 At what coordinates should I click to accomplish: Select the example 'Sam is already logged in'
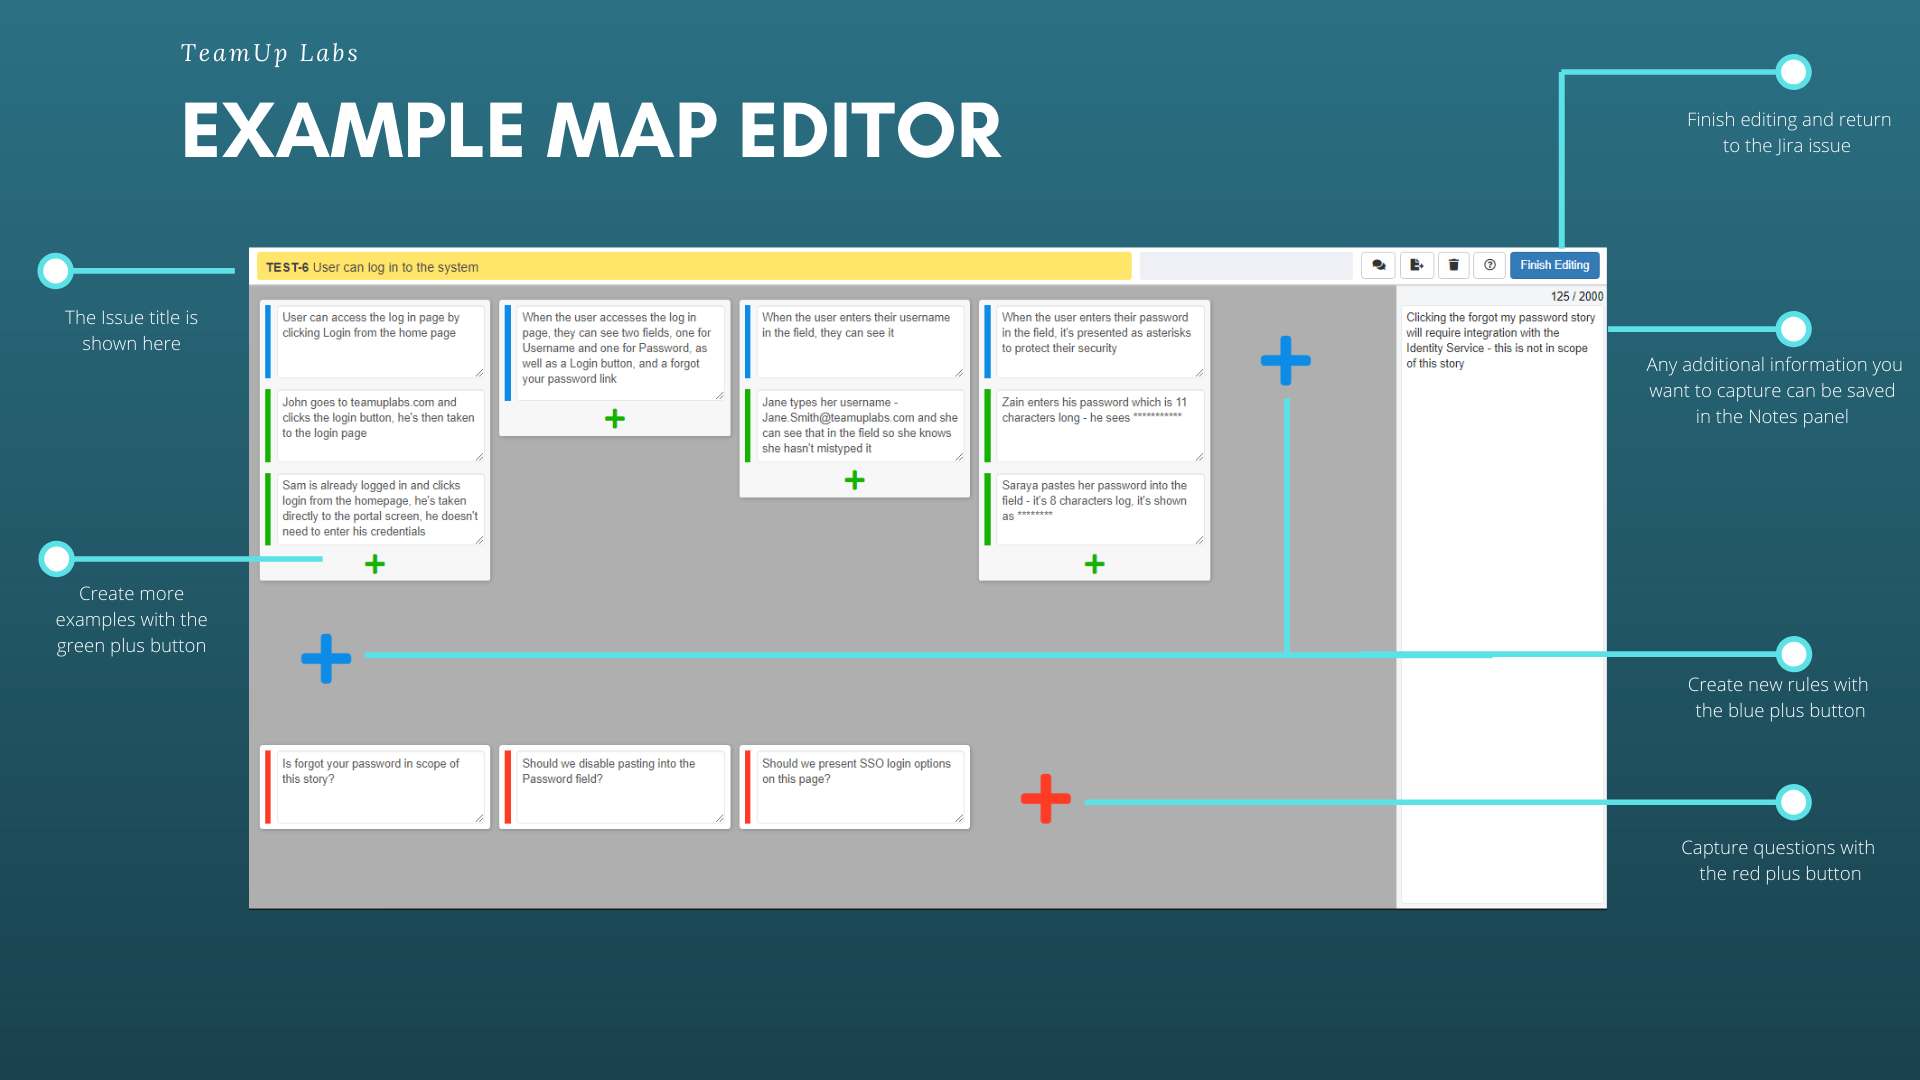pos(380,508)
